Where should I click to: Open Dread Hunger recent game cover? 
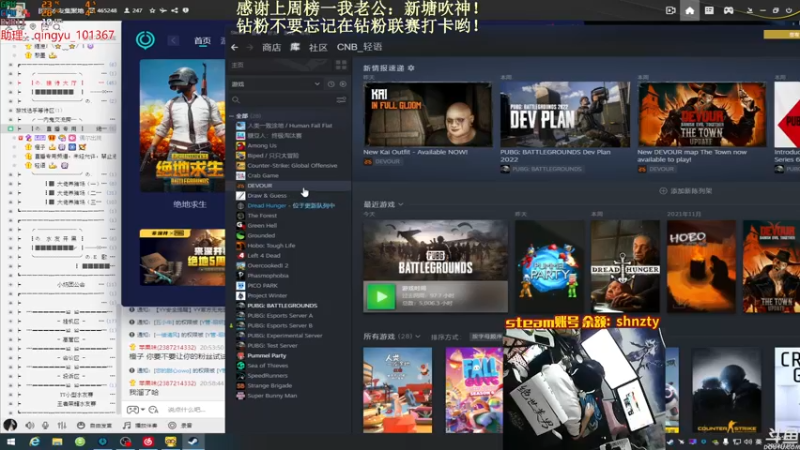coord(625,266)
